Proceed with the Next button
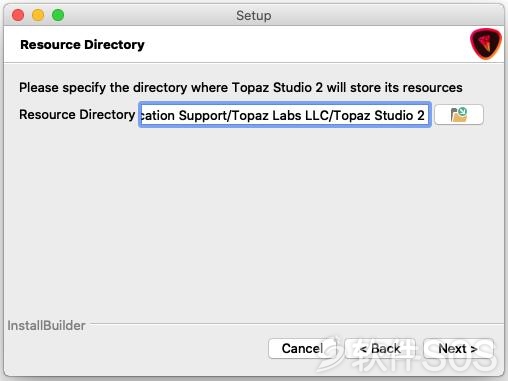Viewport: 508px width, 381px height. pos(458,349)
